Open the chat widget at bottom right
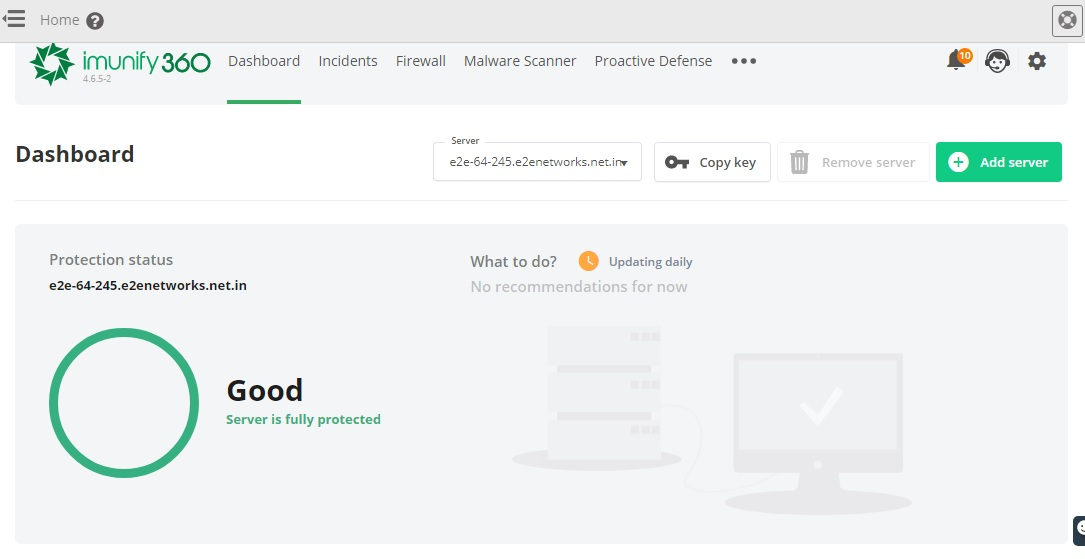 (x=1079, y=530)
